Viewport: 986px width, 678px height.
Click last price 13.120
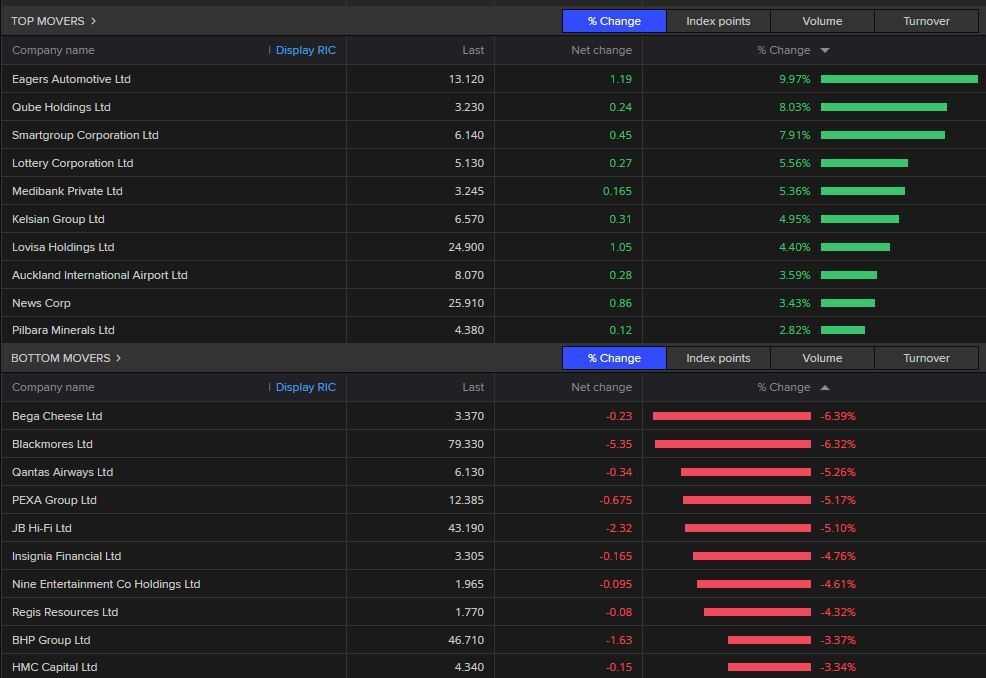[x=467, y=79]
